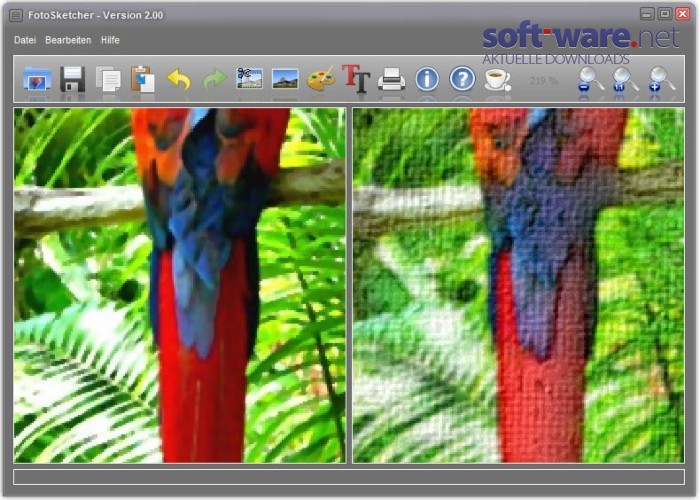
Task: Show program info with the blue i icon
Action: (427, 79)
